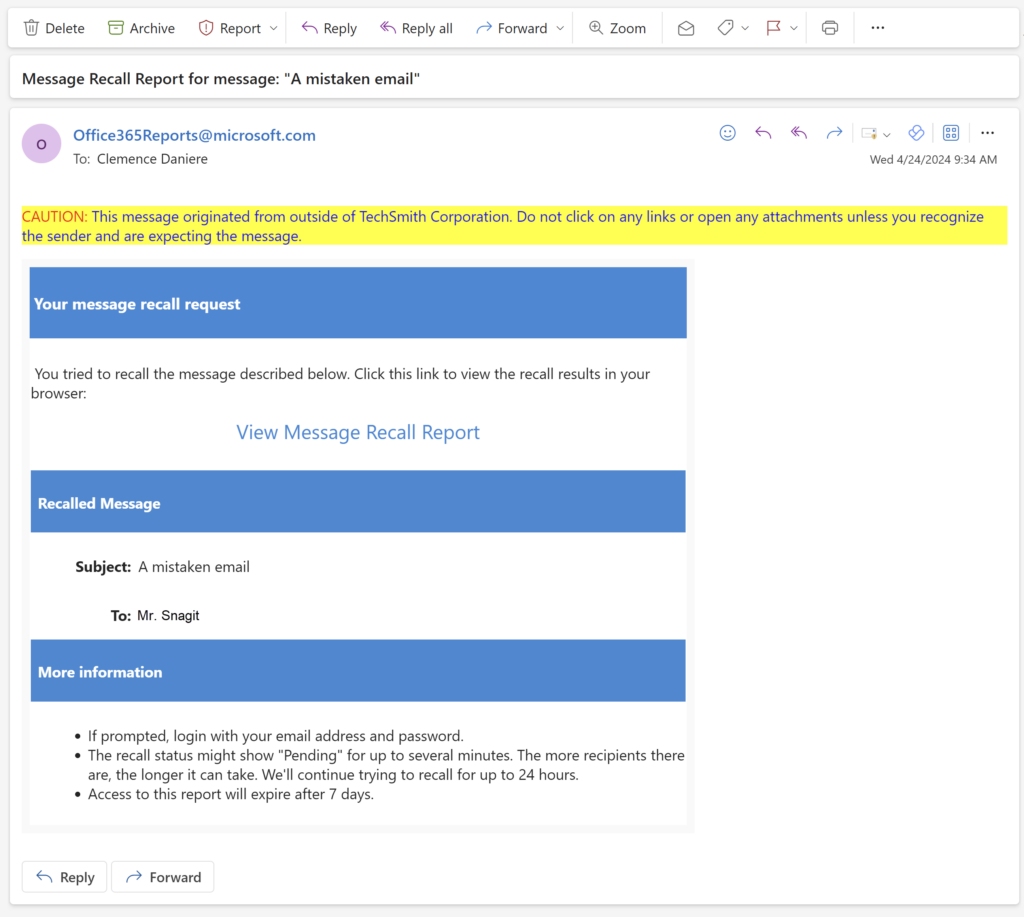Image resolution: width=1024 pixels, height=917 pixels.
Task: Open more message actions with the ellipsis
Action: [987, 132]
